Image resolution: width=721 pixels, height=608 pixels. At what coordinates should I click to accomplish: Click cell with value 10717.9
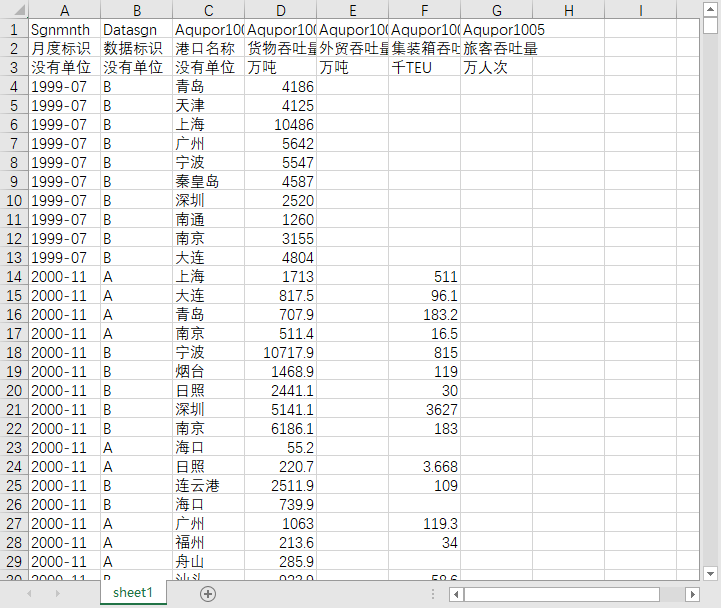[x=280, y=353]
